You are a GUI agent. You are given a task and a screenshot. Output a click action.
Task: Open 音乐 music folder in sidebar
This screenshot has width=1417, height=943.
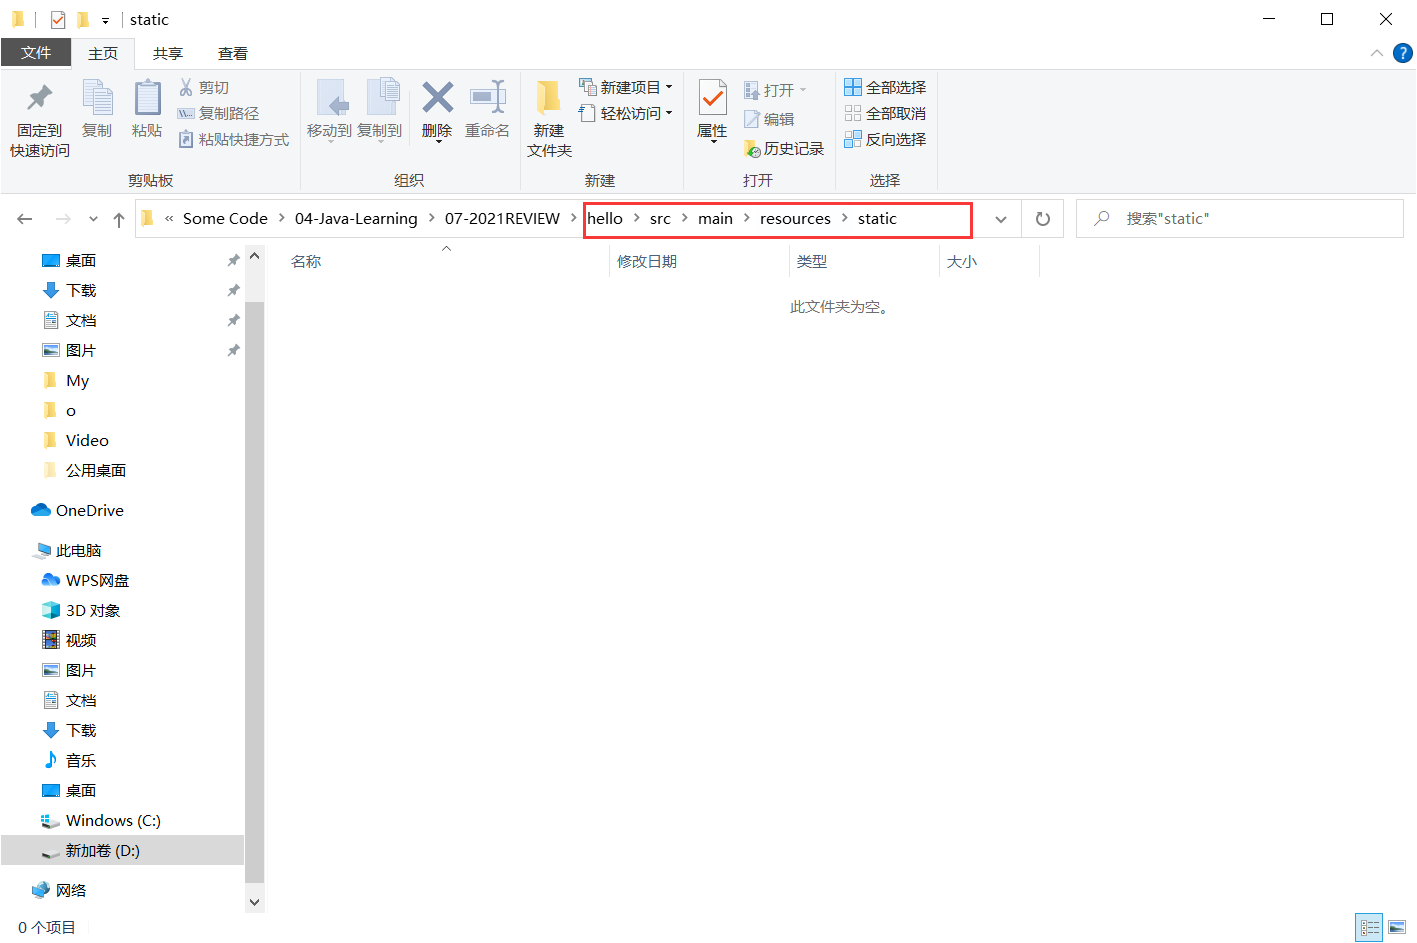[70, 761]
